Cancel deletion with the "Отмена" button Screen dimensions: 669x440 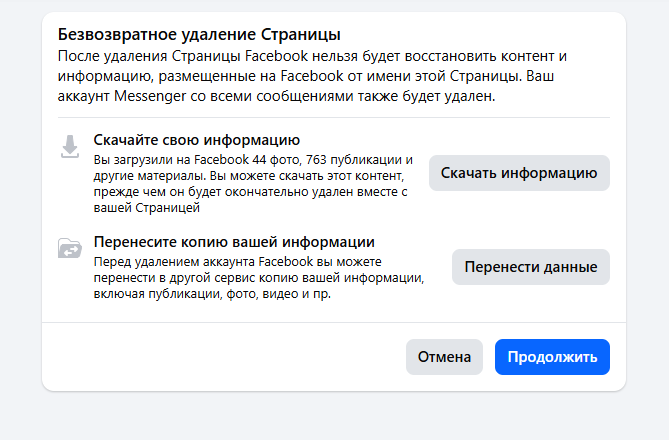pos(444,357)
